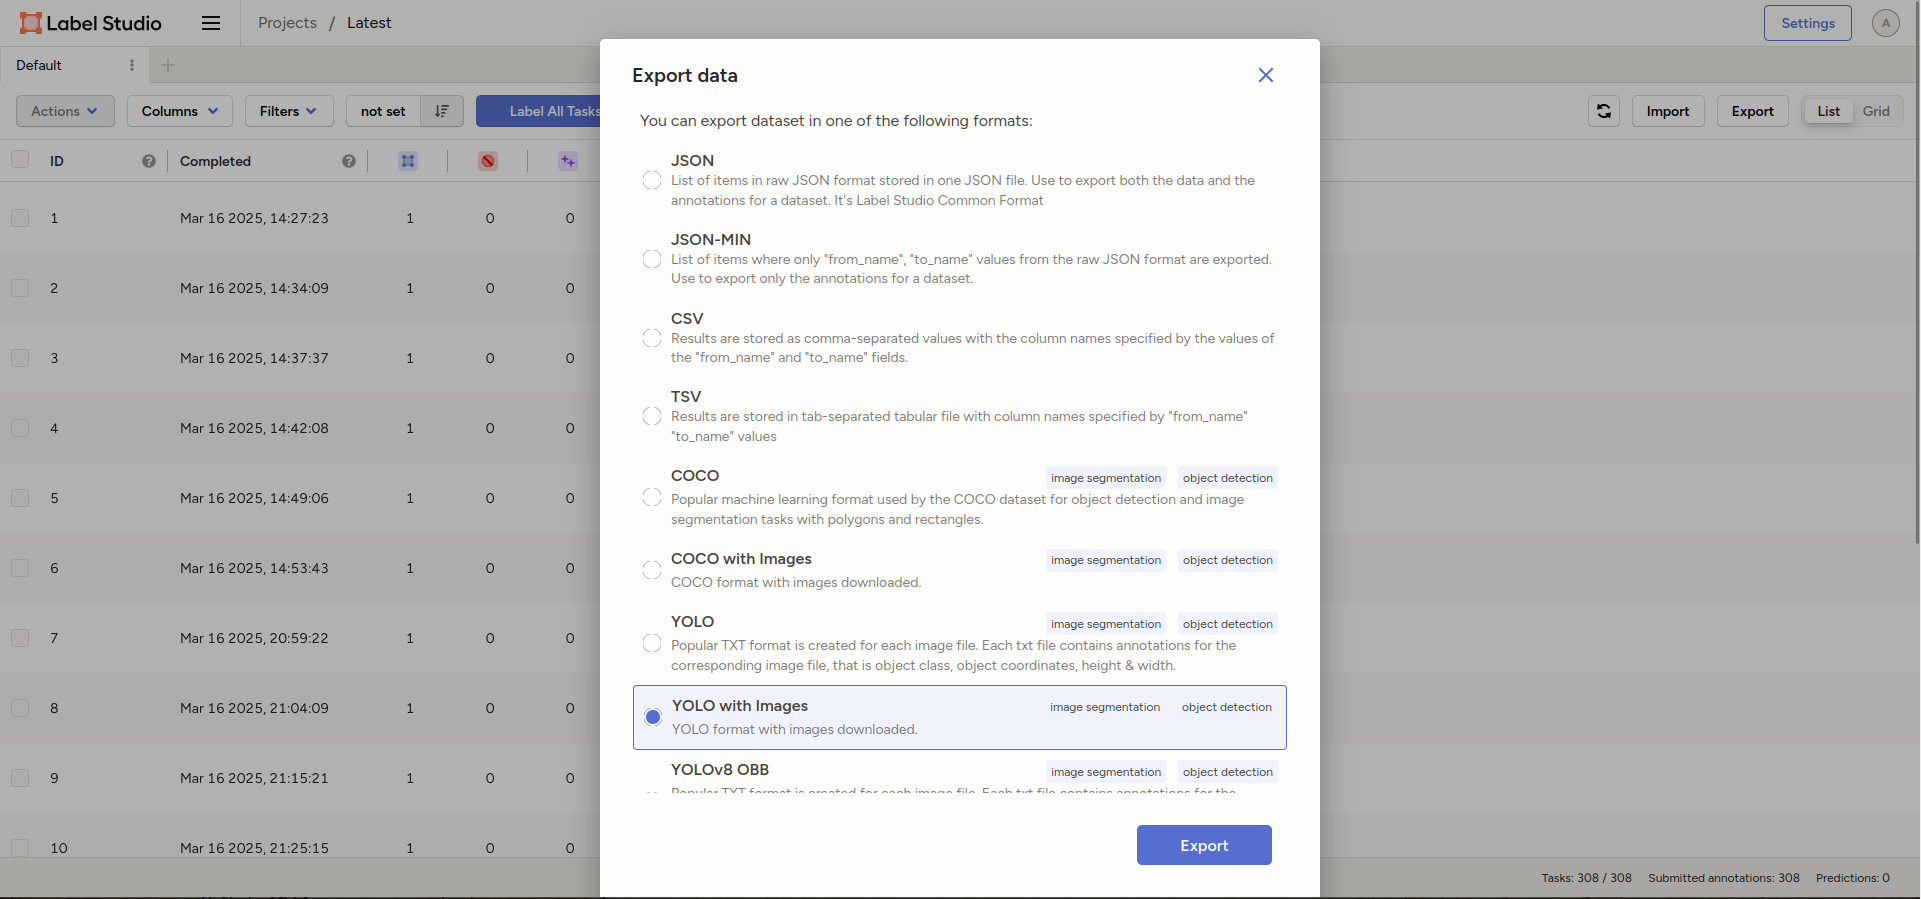
Task: Click the blue Export button in dialog
Action: tap(1203, 845)
